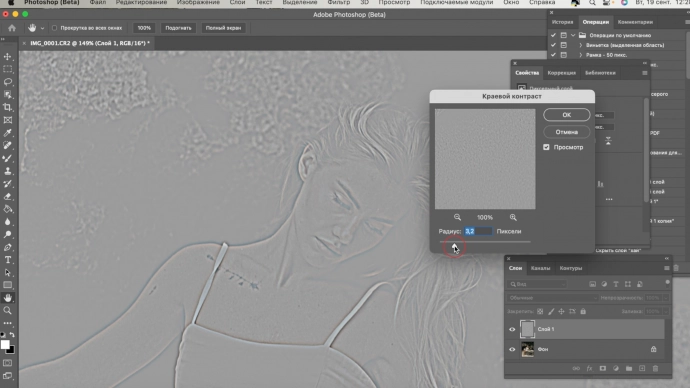Screen dimensions: 690x388
Task: Select the Rectangle shape tool
Action: click(x=7, y=285)
